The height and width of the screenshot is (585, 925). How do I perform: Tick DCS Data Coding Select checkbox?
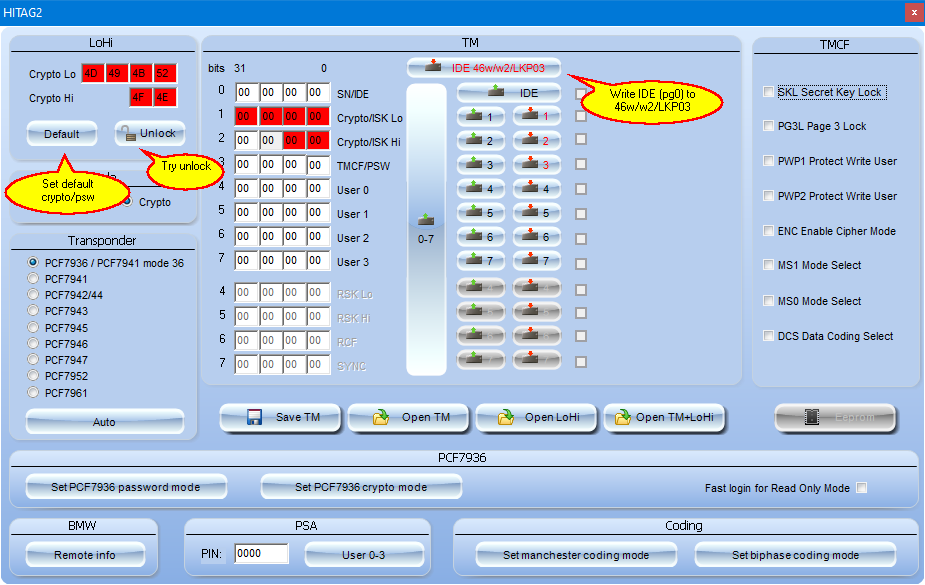coord(768,336)
